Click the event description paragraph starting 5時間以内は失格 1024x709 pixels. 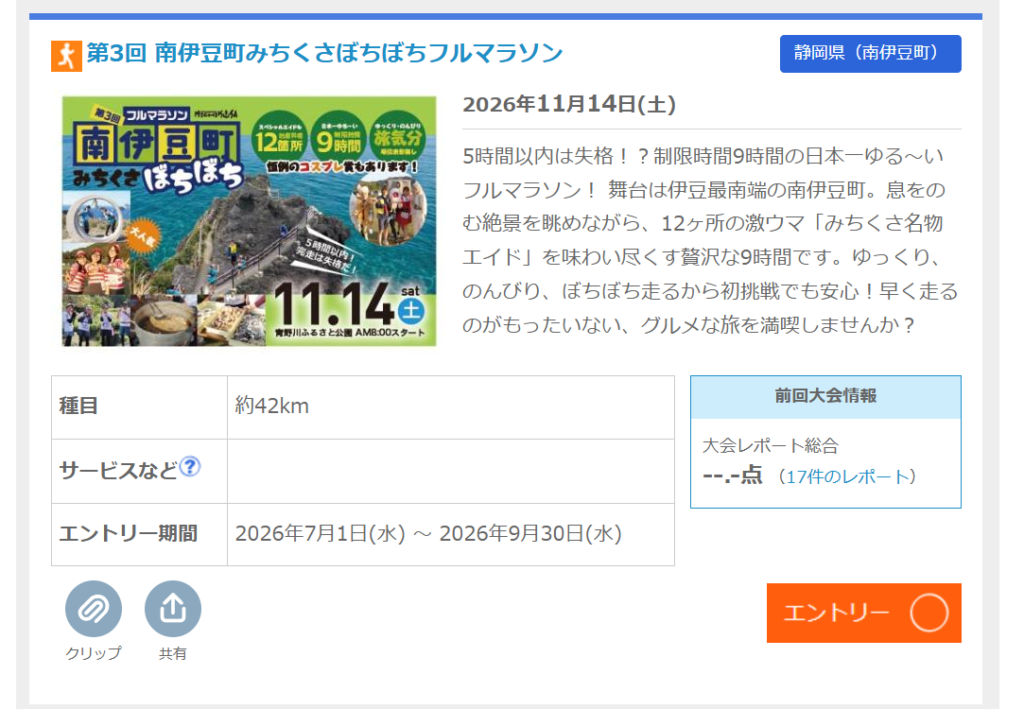[710, 240]
